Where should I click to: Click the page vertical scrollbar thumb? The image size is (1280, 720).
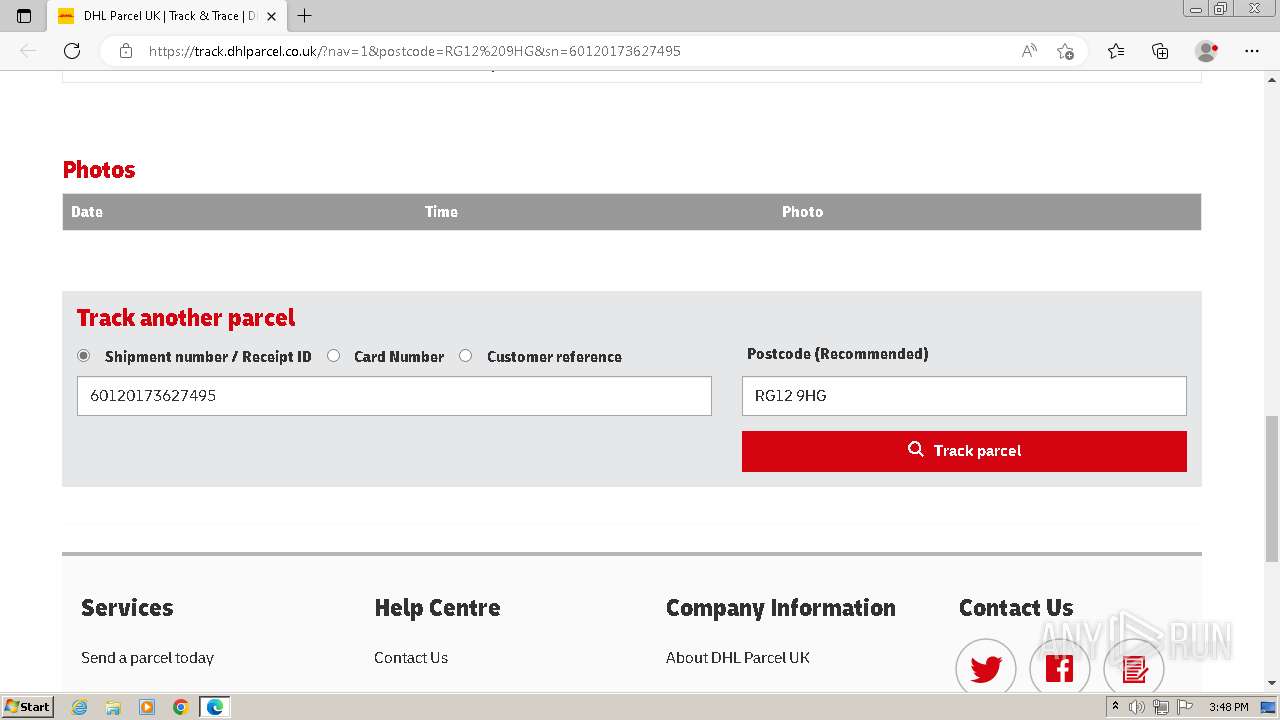pos(1272,489)
